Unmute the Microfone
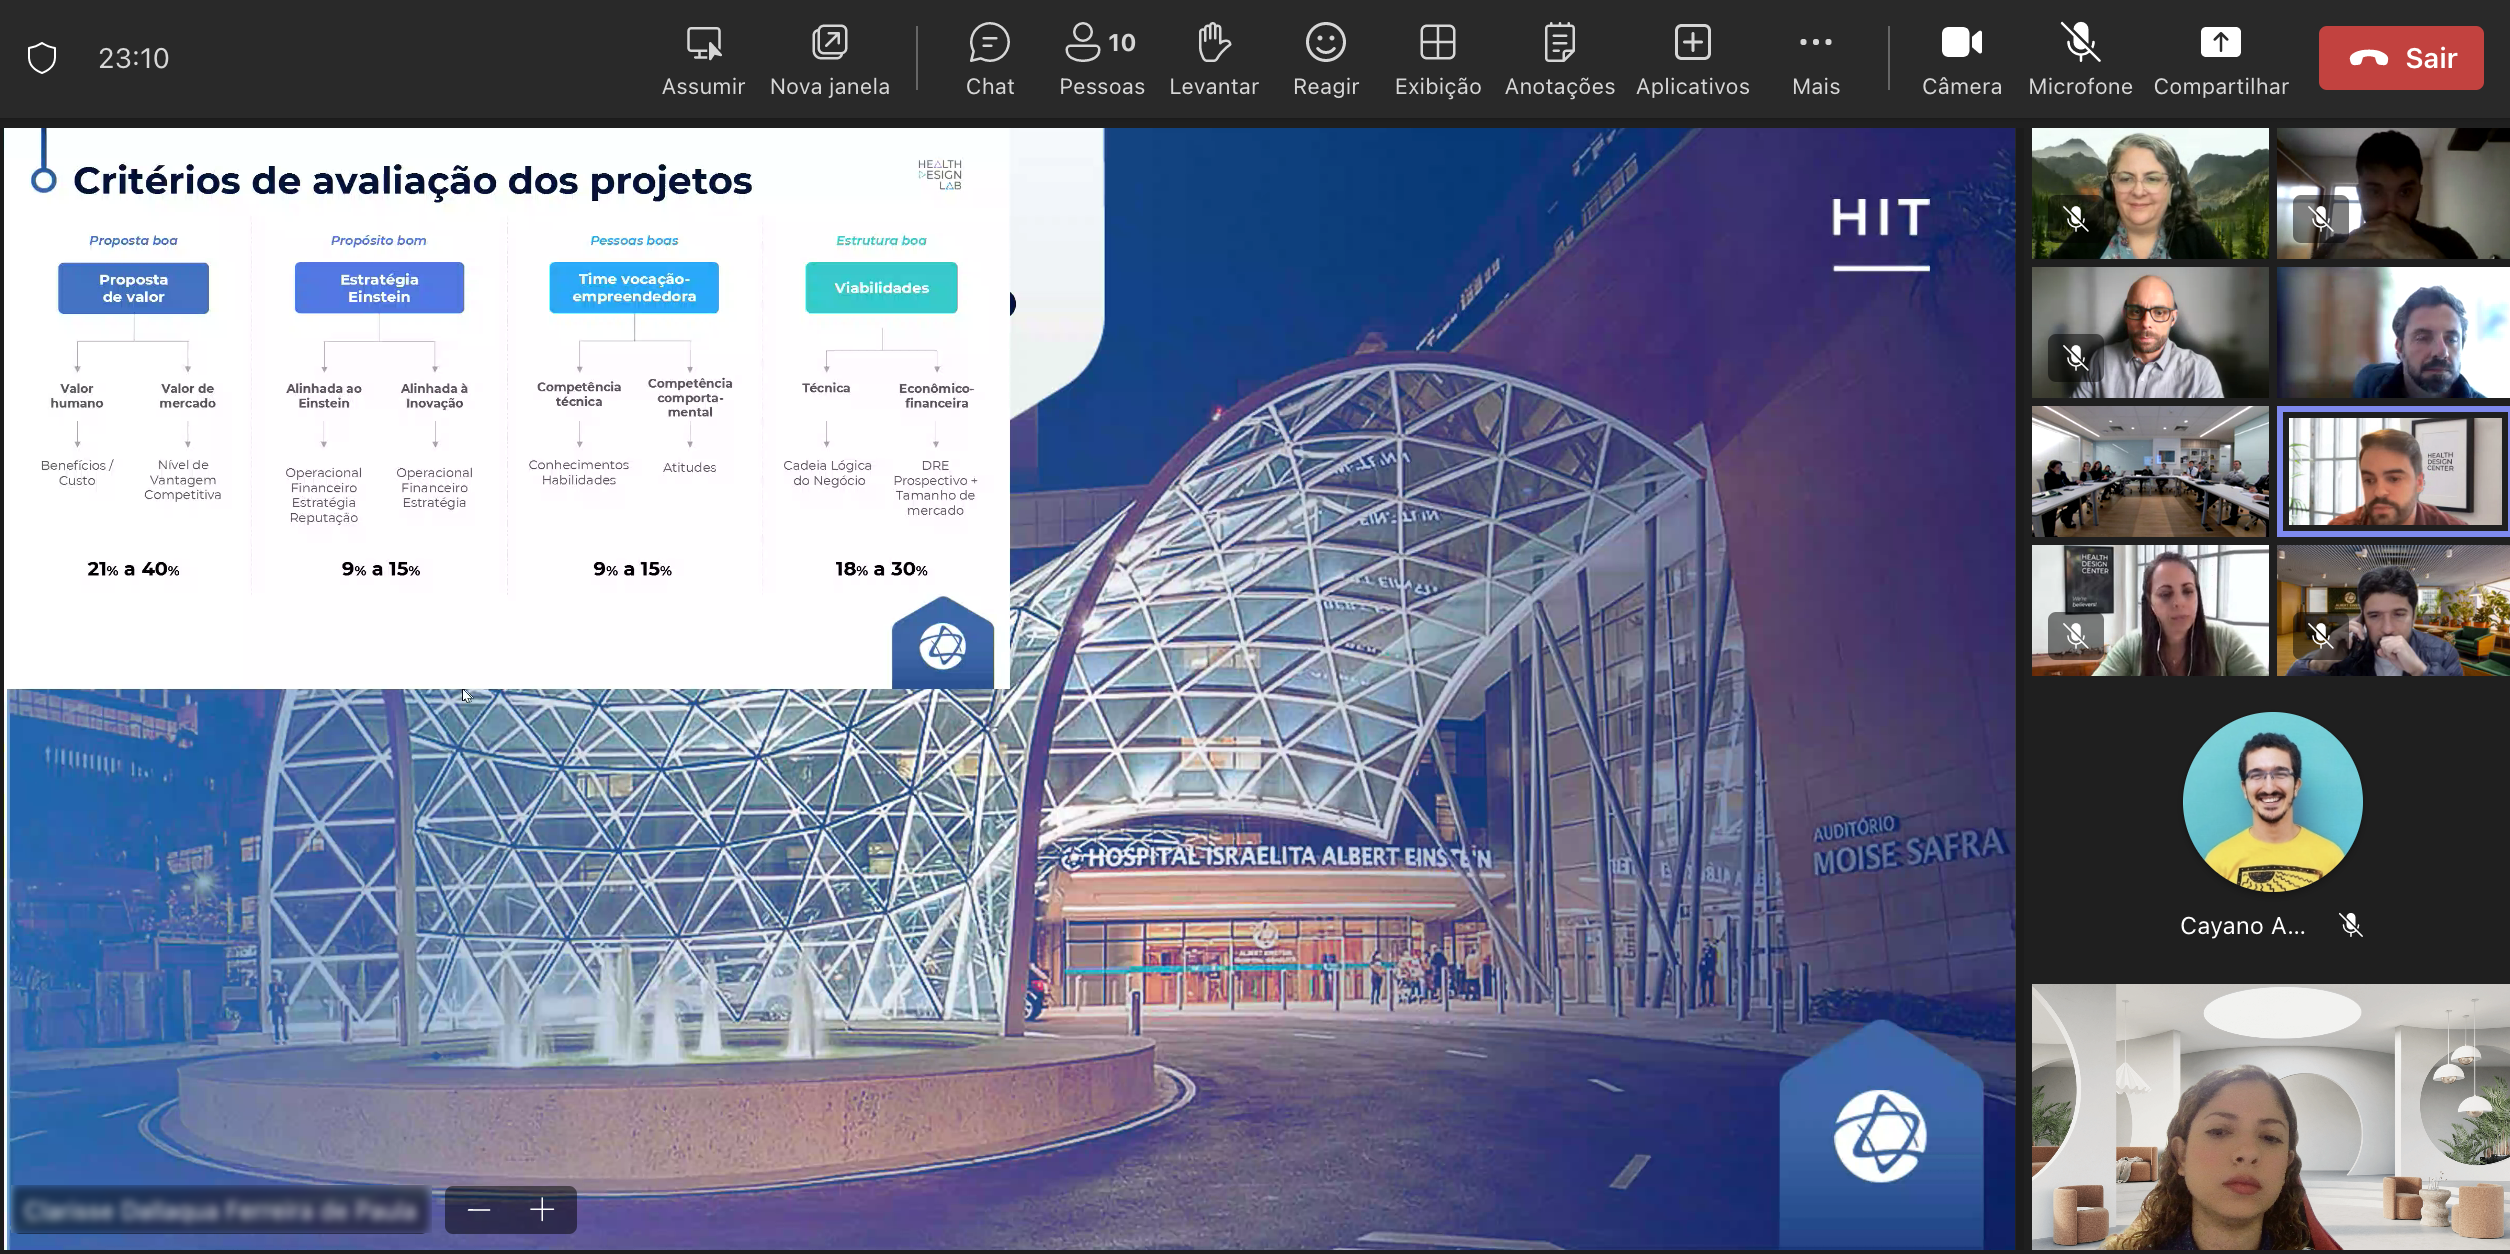This screenshot has width=2510, height=1254. pyautogui.click(x=2080, y=60)
